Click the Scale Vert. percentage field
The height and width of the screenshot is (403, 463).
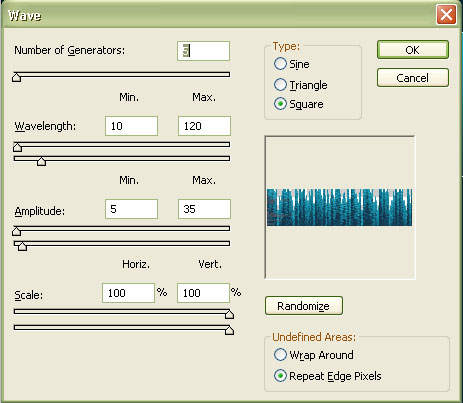click(203, 293)
